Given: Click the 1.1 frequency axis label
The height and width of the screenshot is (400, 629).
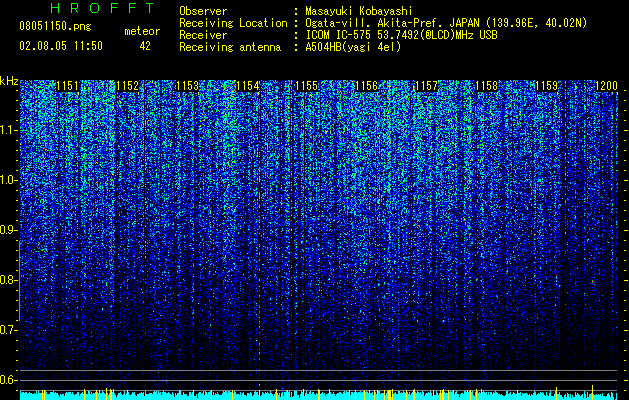Looking at the screenshot, I should 8,130.
